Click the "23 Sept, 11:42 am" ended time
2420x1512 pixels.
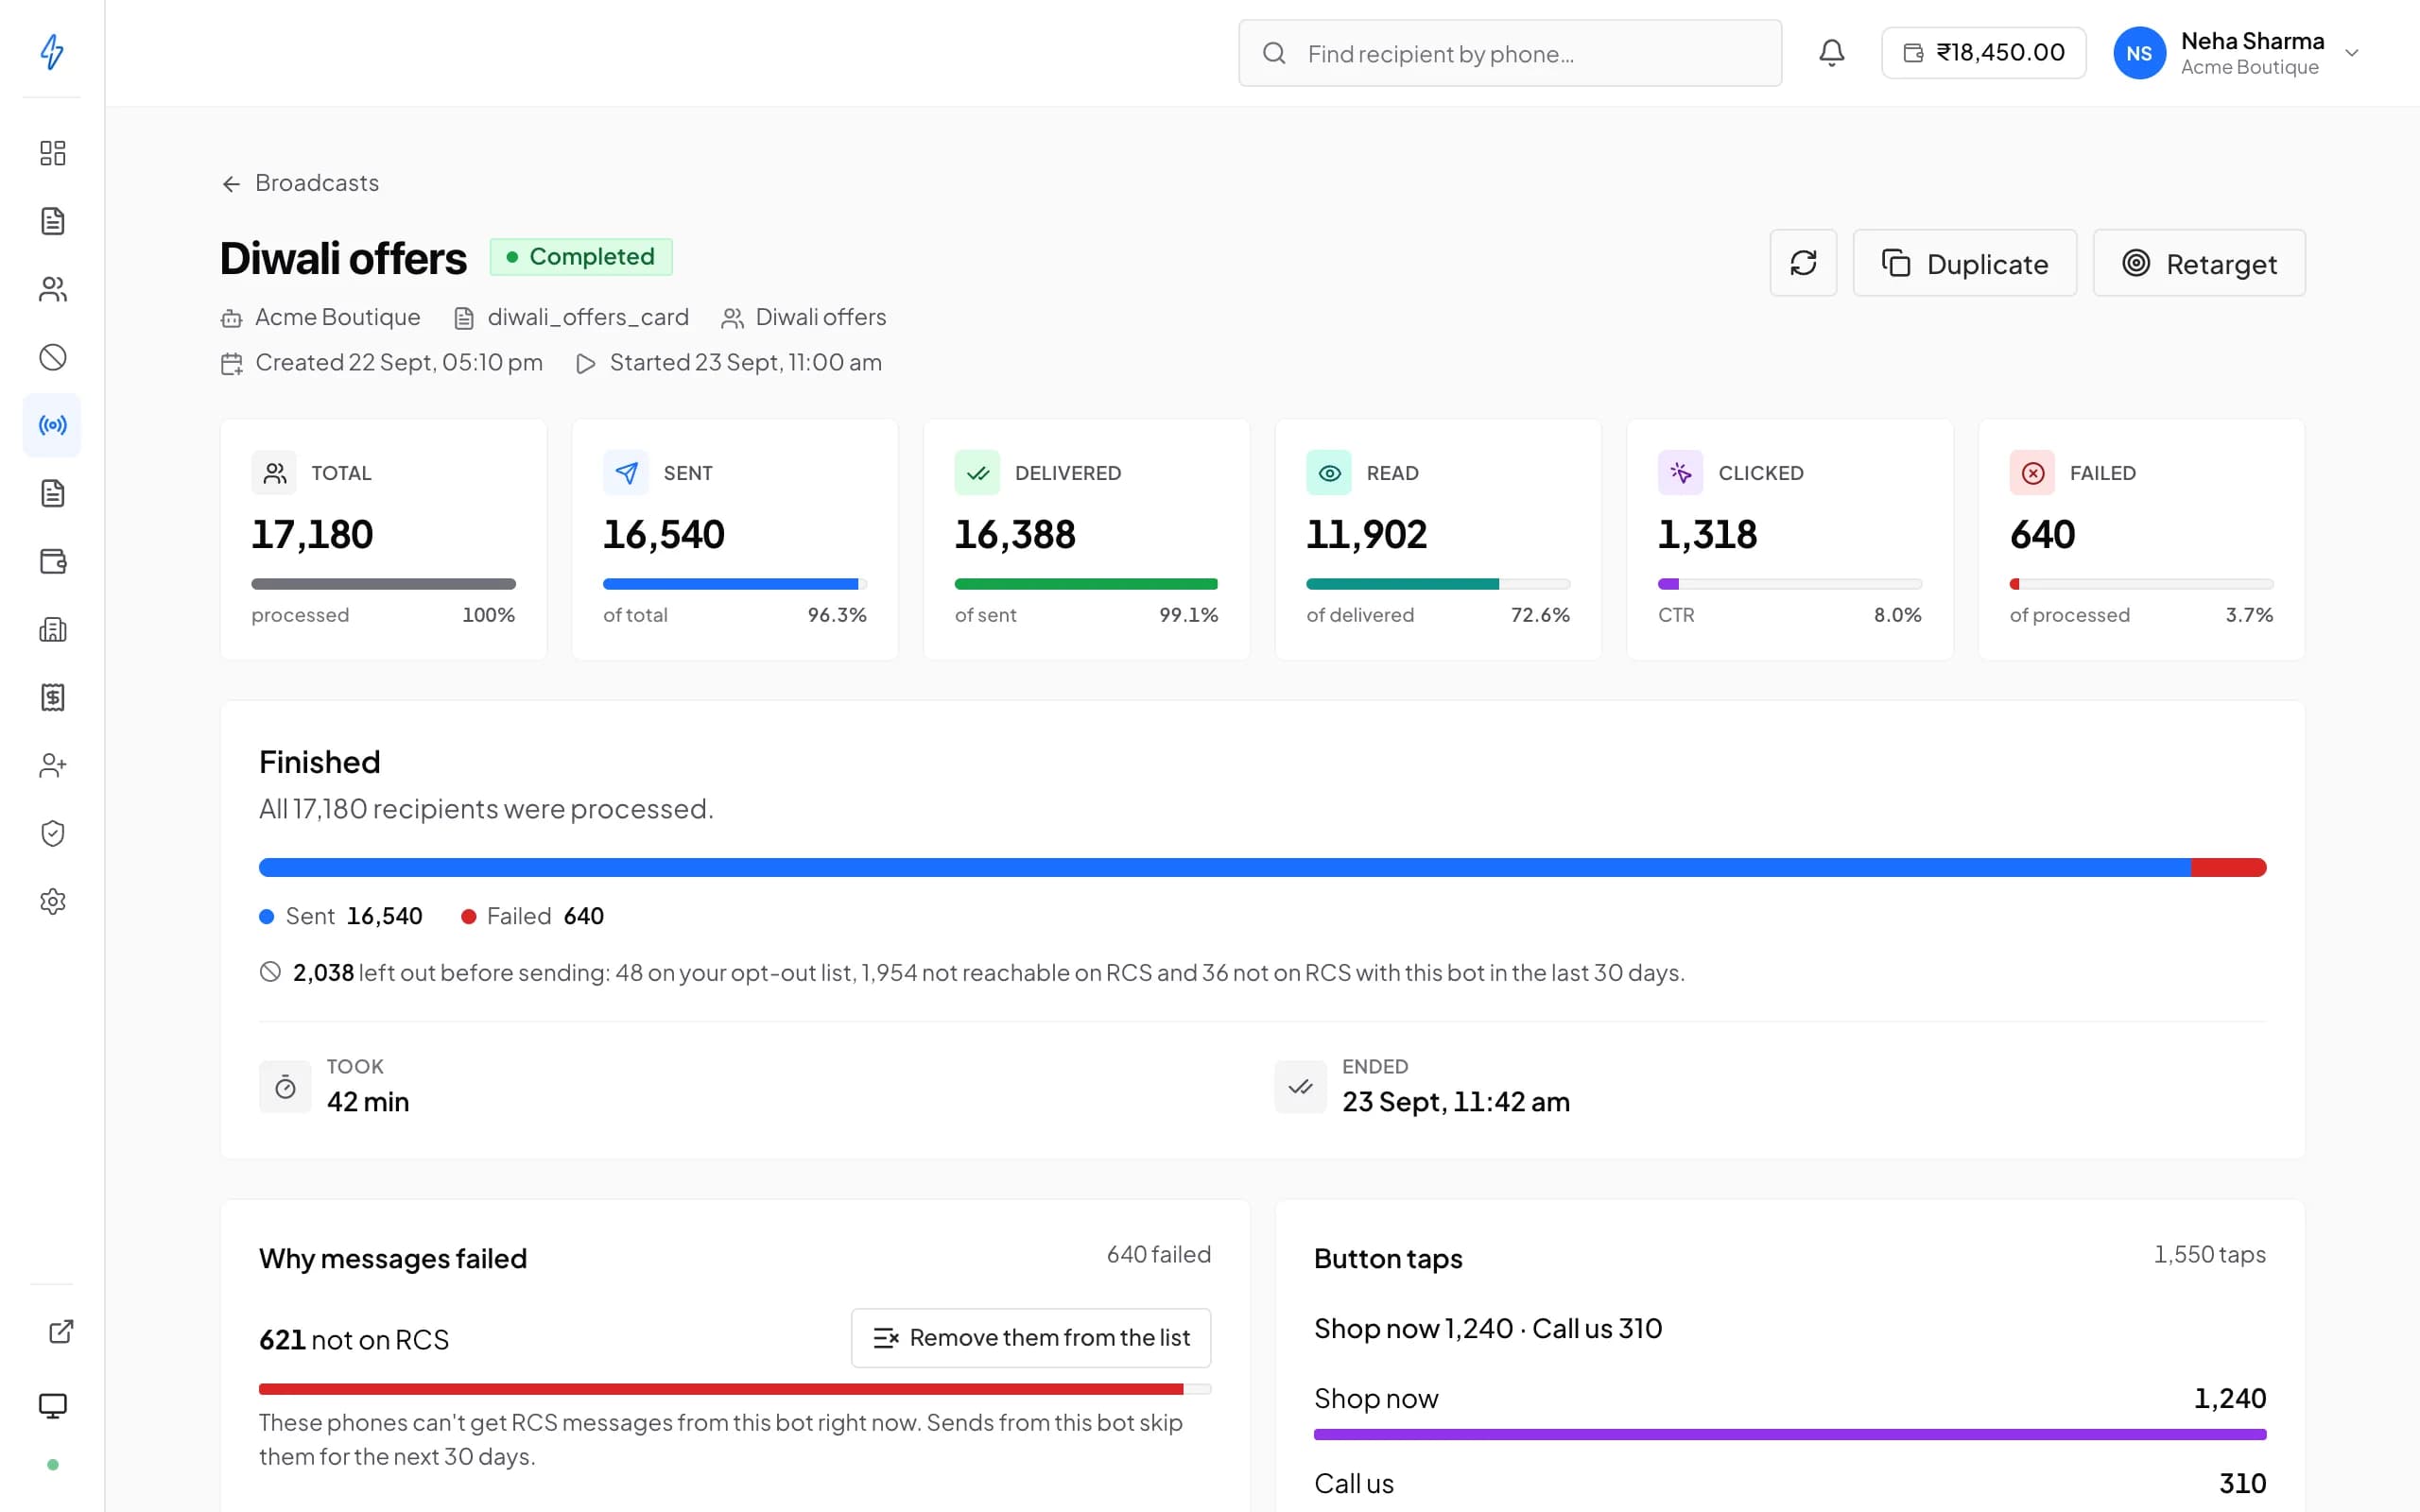click(1456, 1102)
